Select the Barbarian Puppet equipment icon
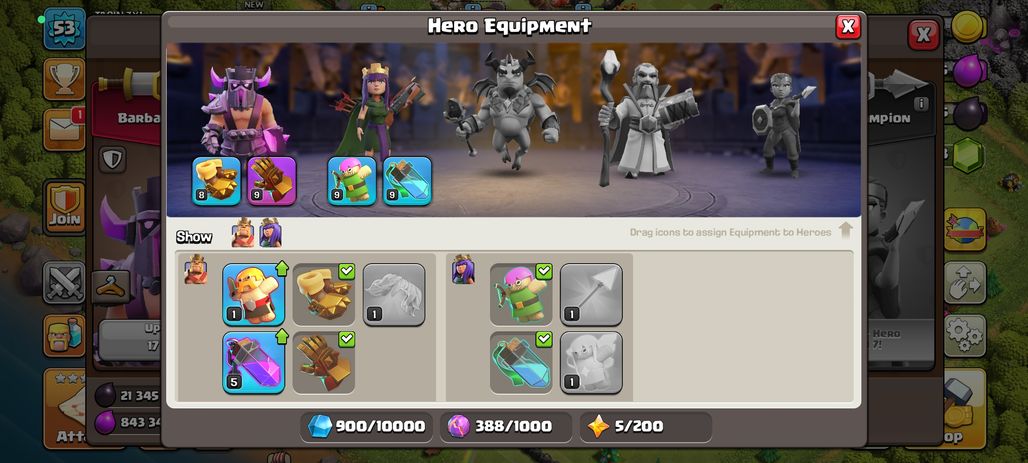This screenshot has width=1028, height=463. (254, 294)
